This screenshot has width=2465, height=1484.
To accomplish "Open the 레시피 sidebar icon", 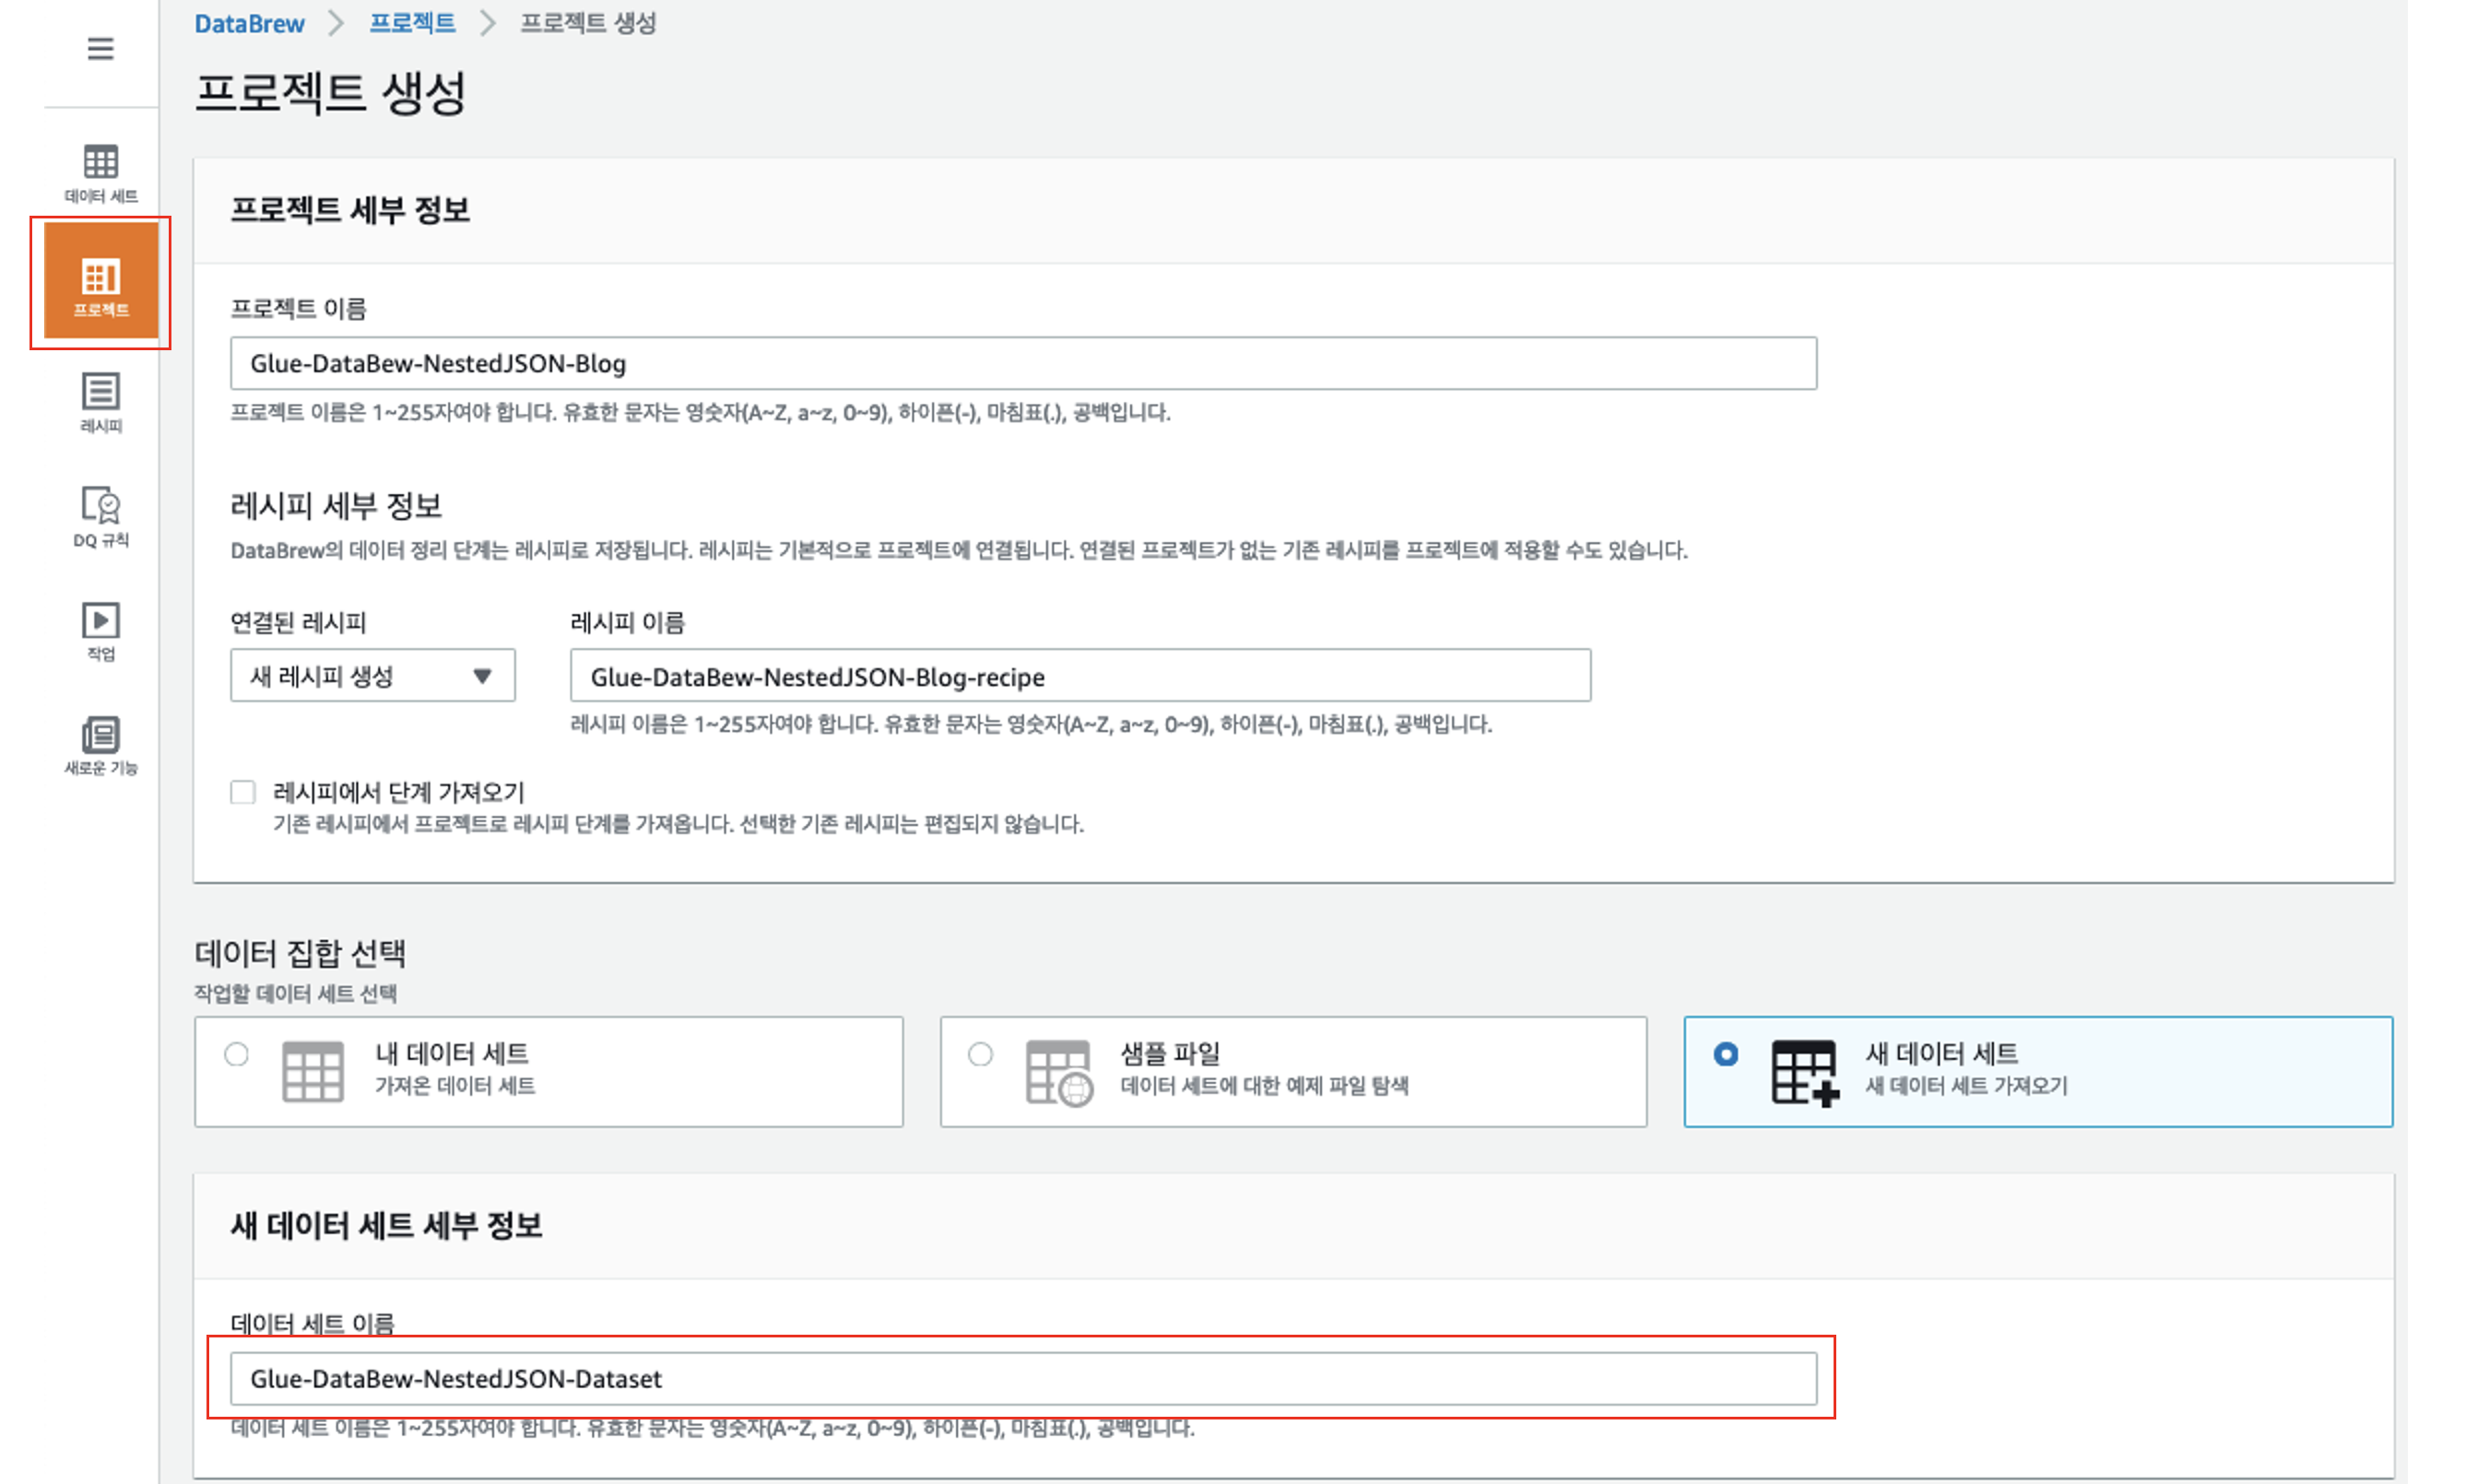I will (x=100, y=401).
